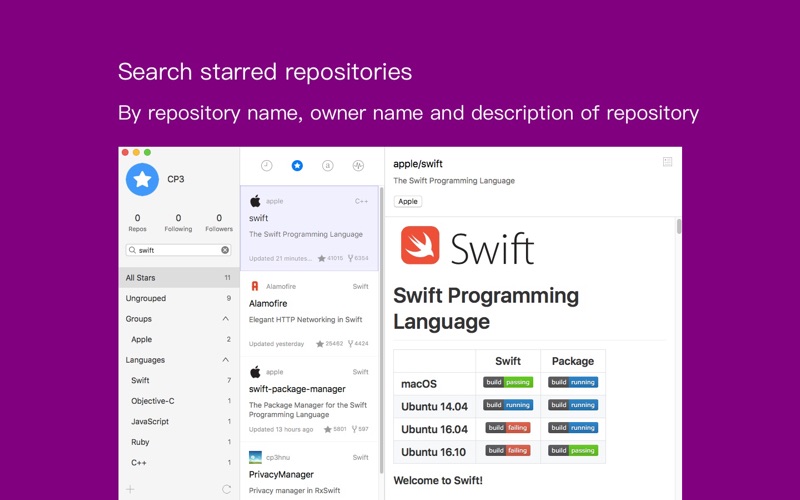This screenshot has width=800, height=500.
Task: Click the Alamofire owner avatar
Action: coord(255,286)
